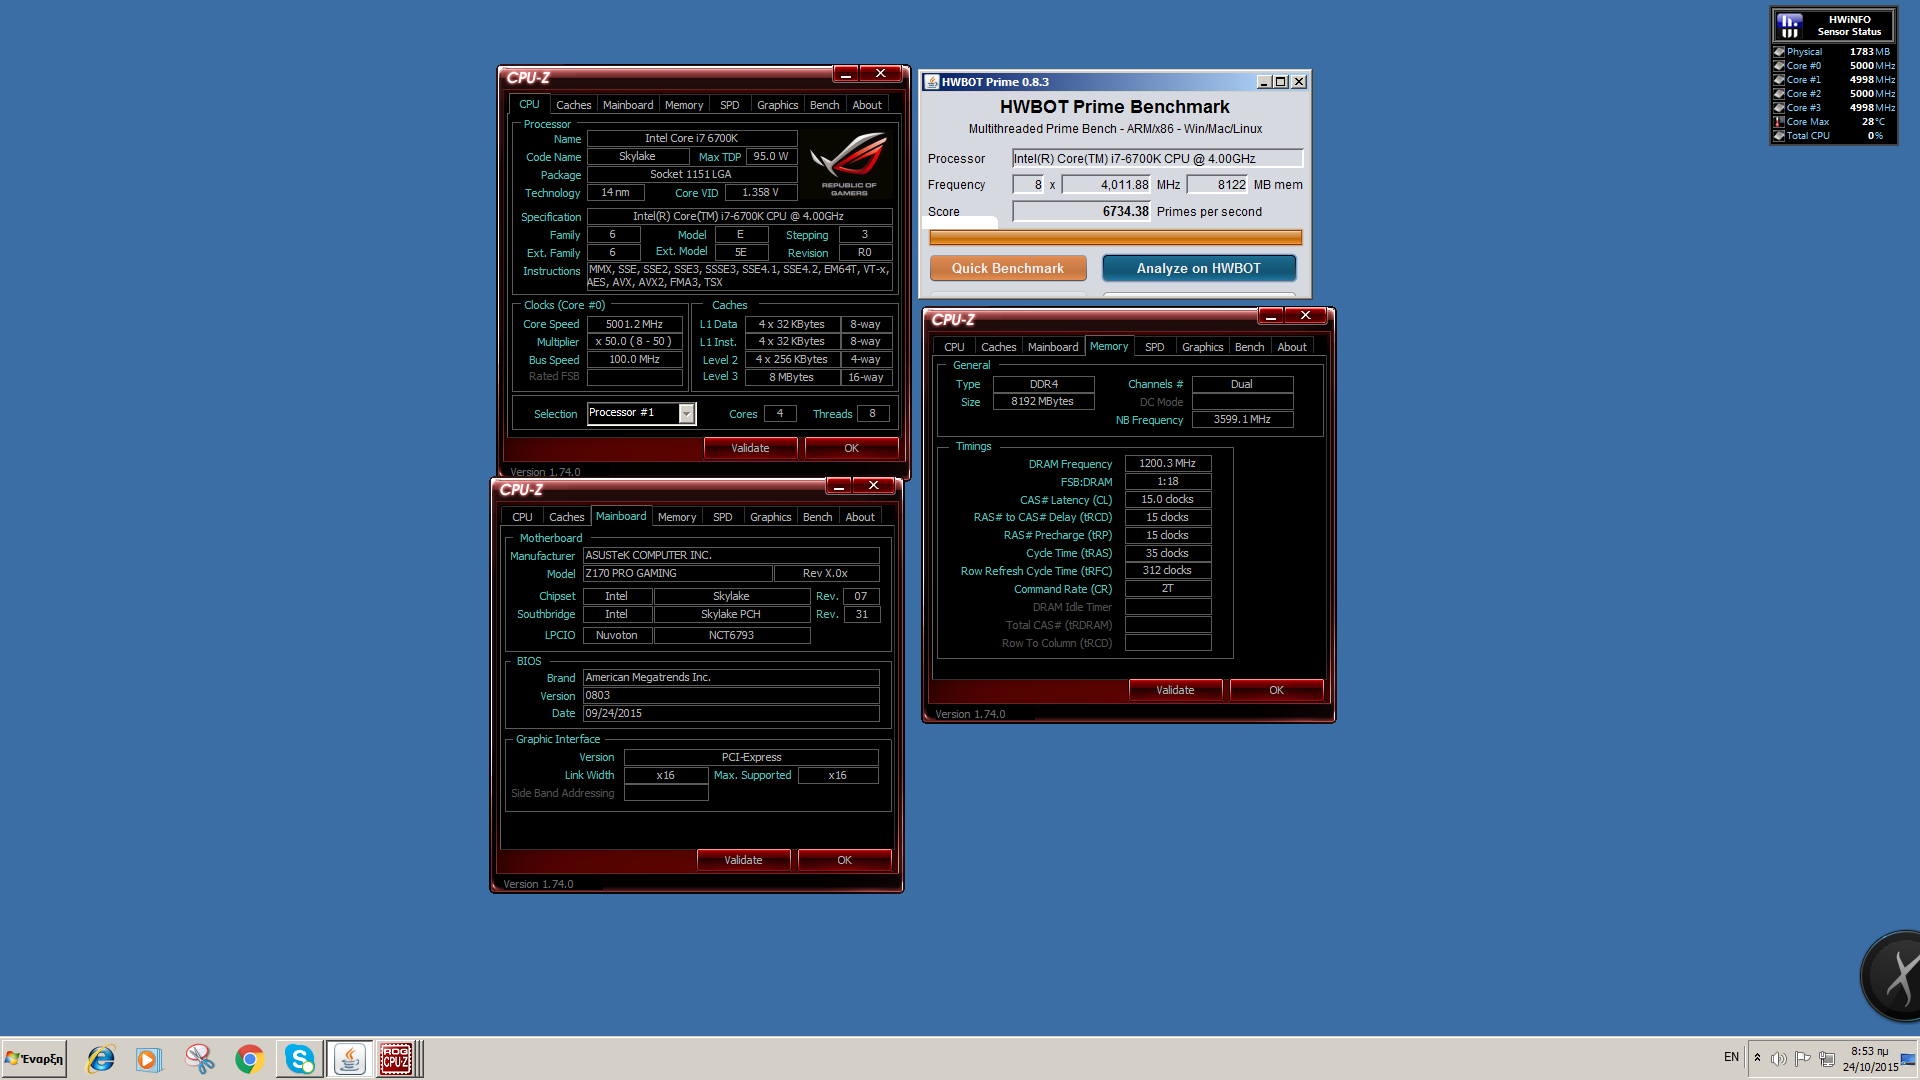Open Internet Explorer from the taskbar
Viewport: 1920px width, 1080px height.
100,1059
